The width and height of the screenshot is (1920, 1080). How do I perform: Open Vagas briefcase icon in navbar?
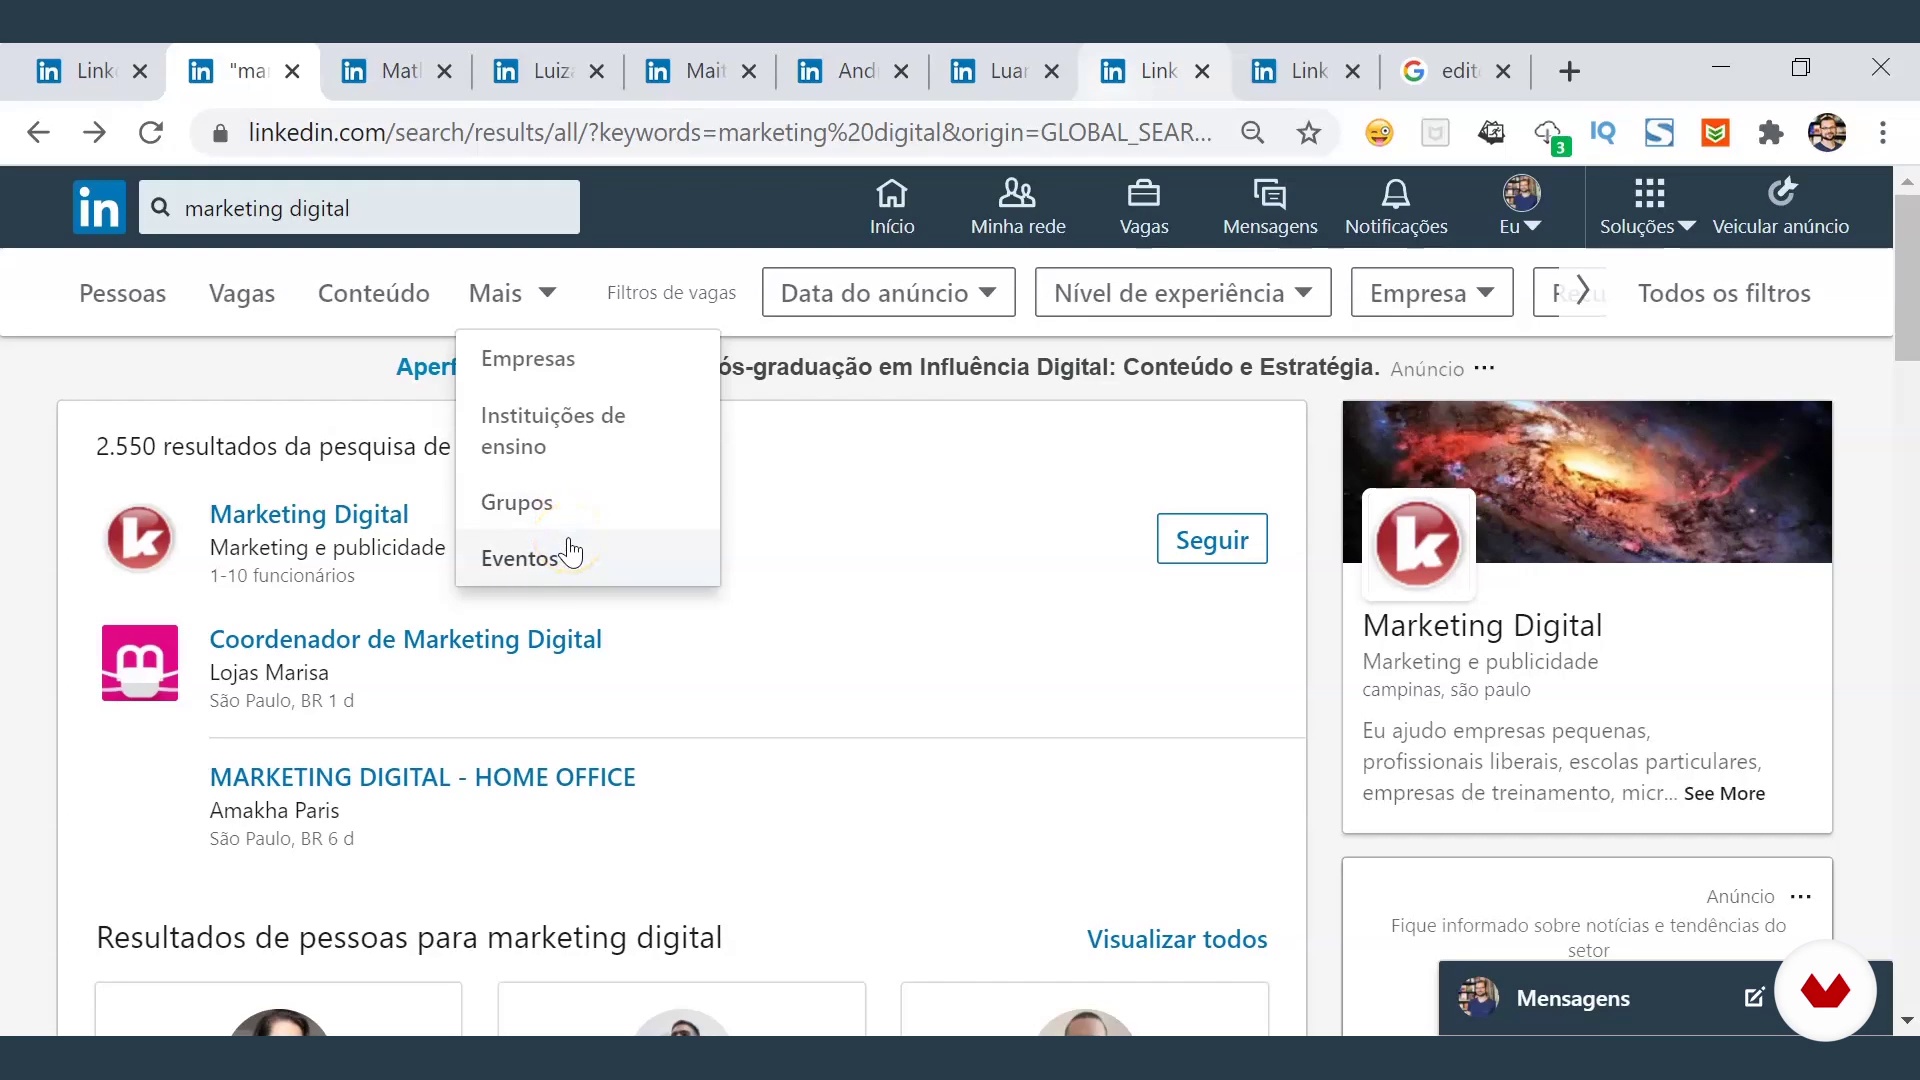pyautogui.click(x=1144, y=208)
